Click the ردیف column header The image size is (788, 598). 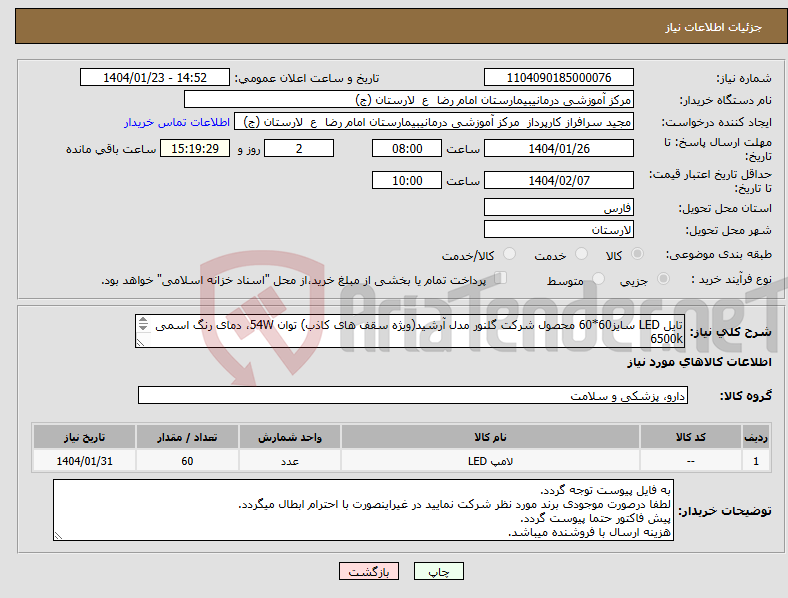(756, 437)
